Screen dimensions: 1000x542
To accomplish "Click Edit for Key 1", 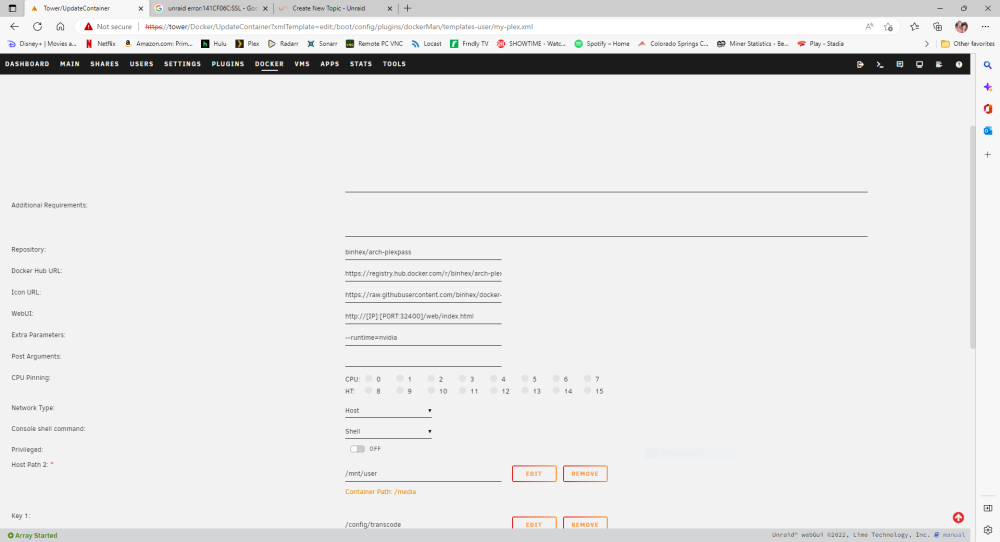I will pos(534,523).
